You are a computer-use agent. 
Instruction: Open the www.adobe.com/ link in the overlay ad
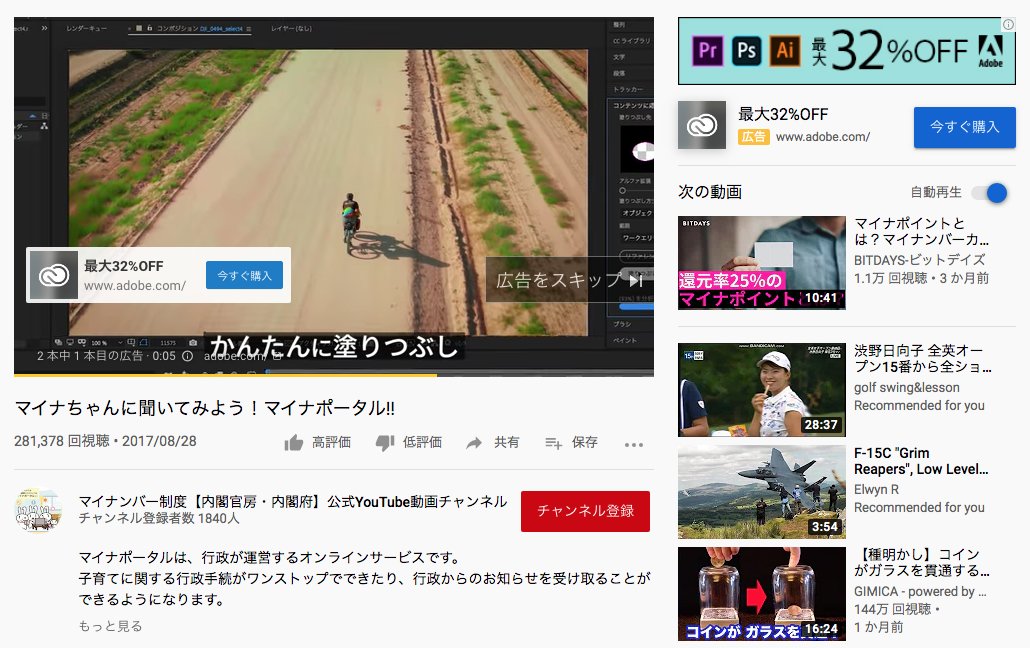[x=135, y=286]
